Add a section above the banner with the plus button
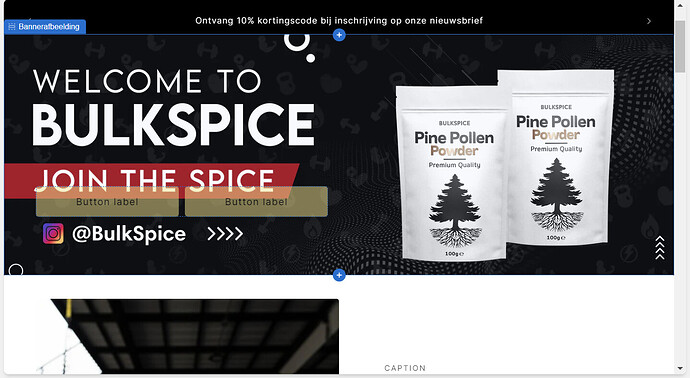This screenshot has width=690, height=378. click(x=339, y=35)
